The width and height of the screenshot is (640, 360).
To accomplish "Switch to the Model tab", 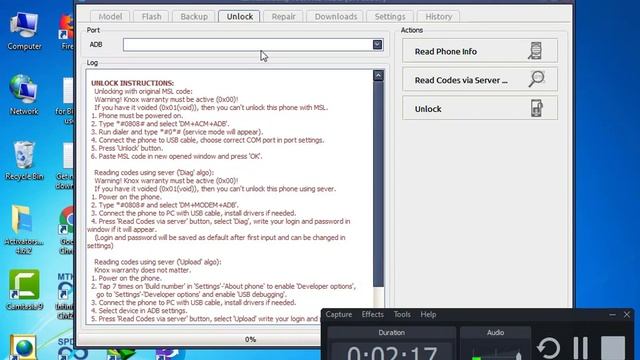I will pos(110,16).
